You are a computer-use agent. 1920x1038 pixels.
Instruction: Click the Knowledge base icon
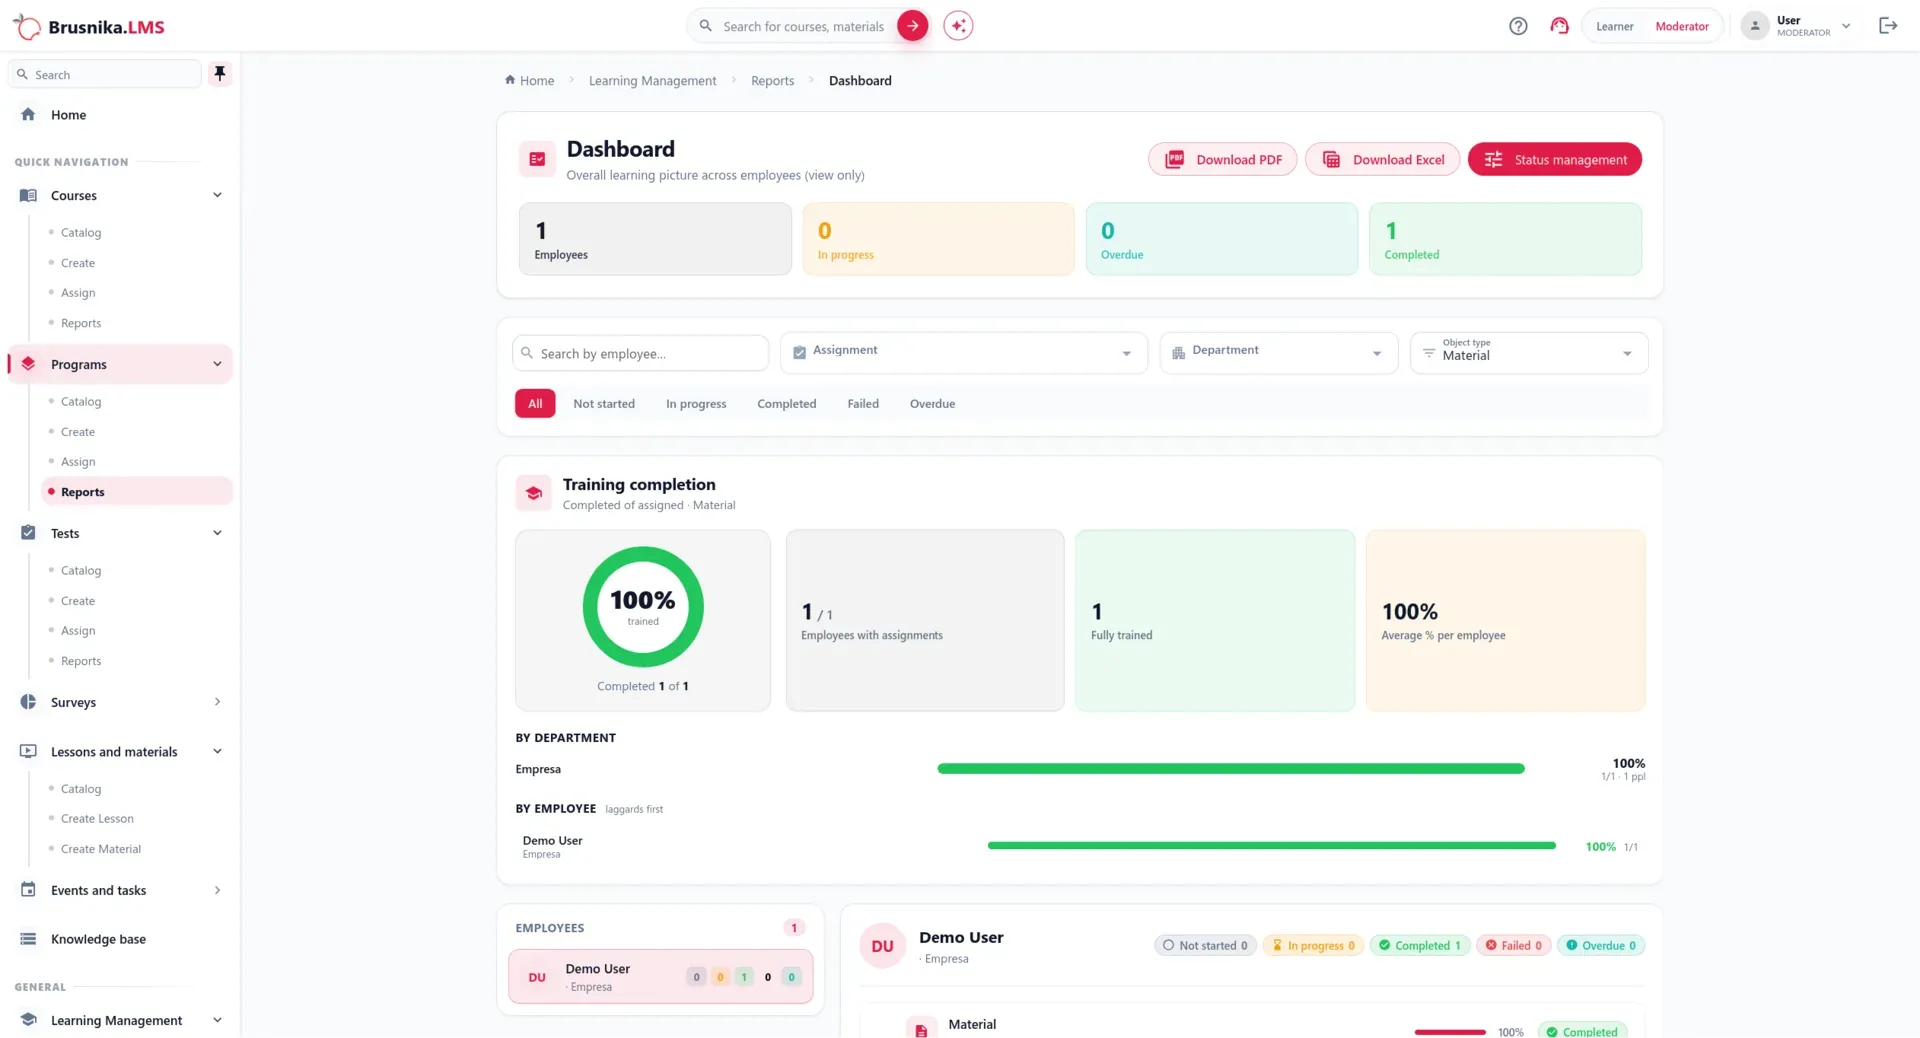click(x=28, y=939)
